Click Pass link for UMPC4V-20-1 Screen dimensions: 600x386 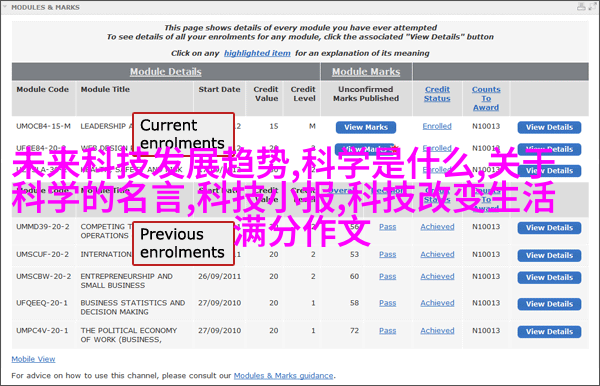388,331
